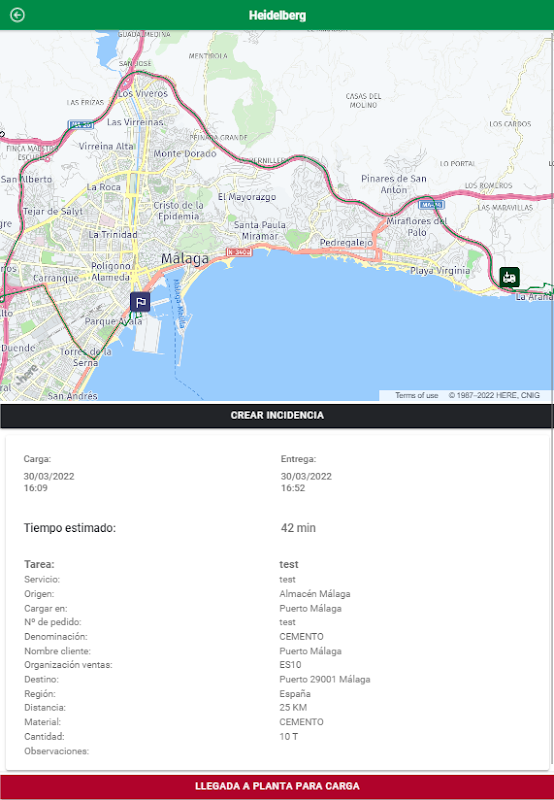Select the Entrega date 30/03/2022 16:52
This screenshot has width=554, height=800.
(306, 482)
